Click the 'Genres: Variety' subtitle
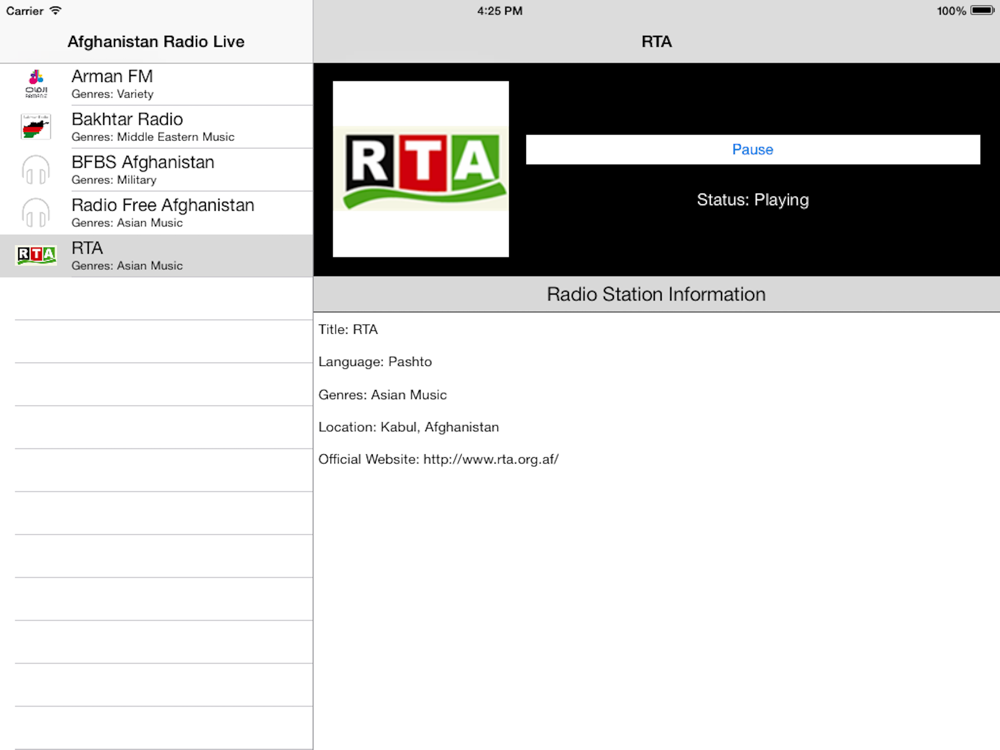This screenshot has width=1000, height=750. [112, 94]
